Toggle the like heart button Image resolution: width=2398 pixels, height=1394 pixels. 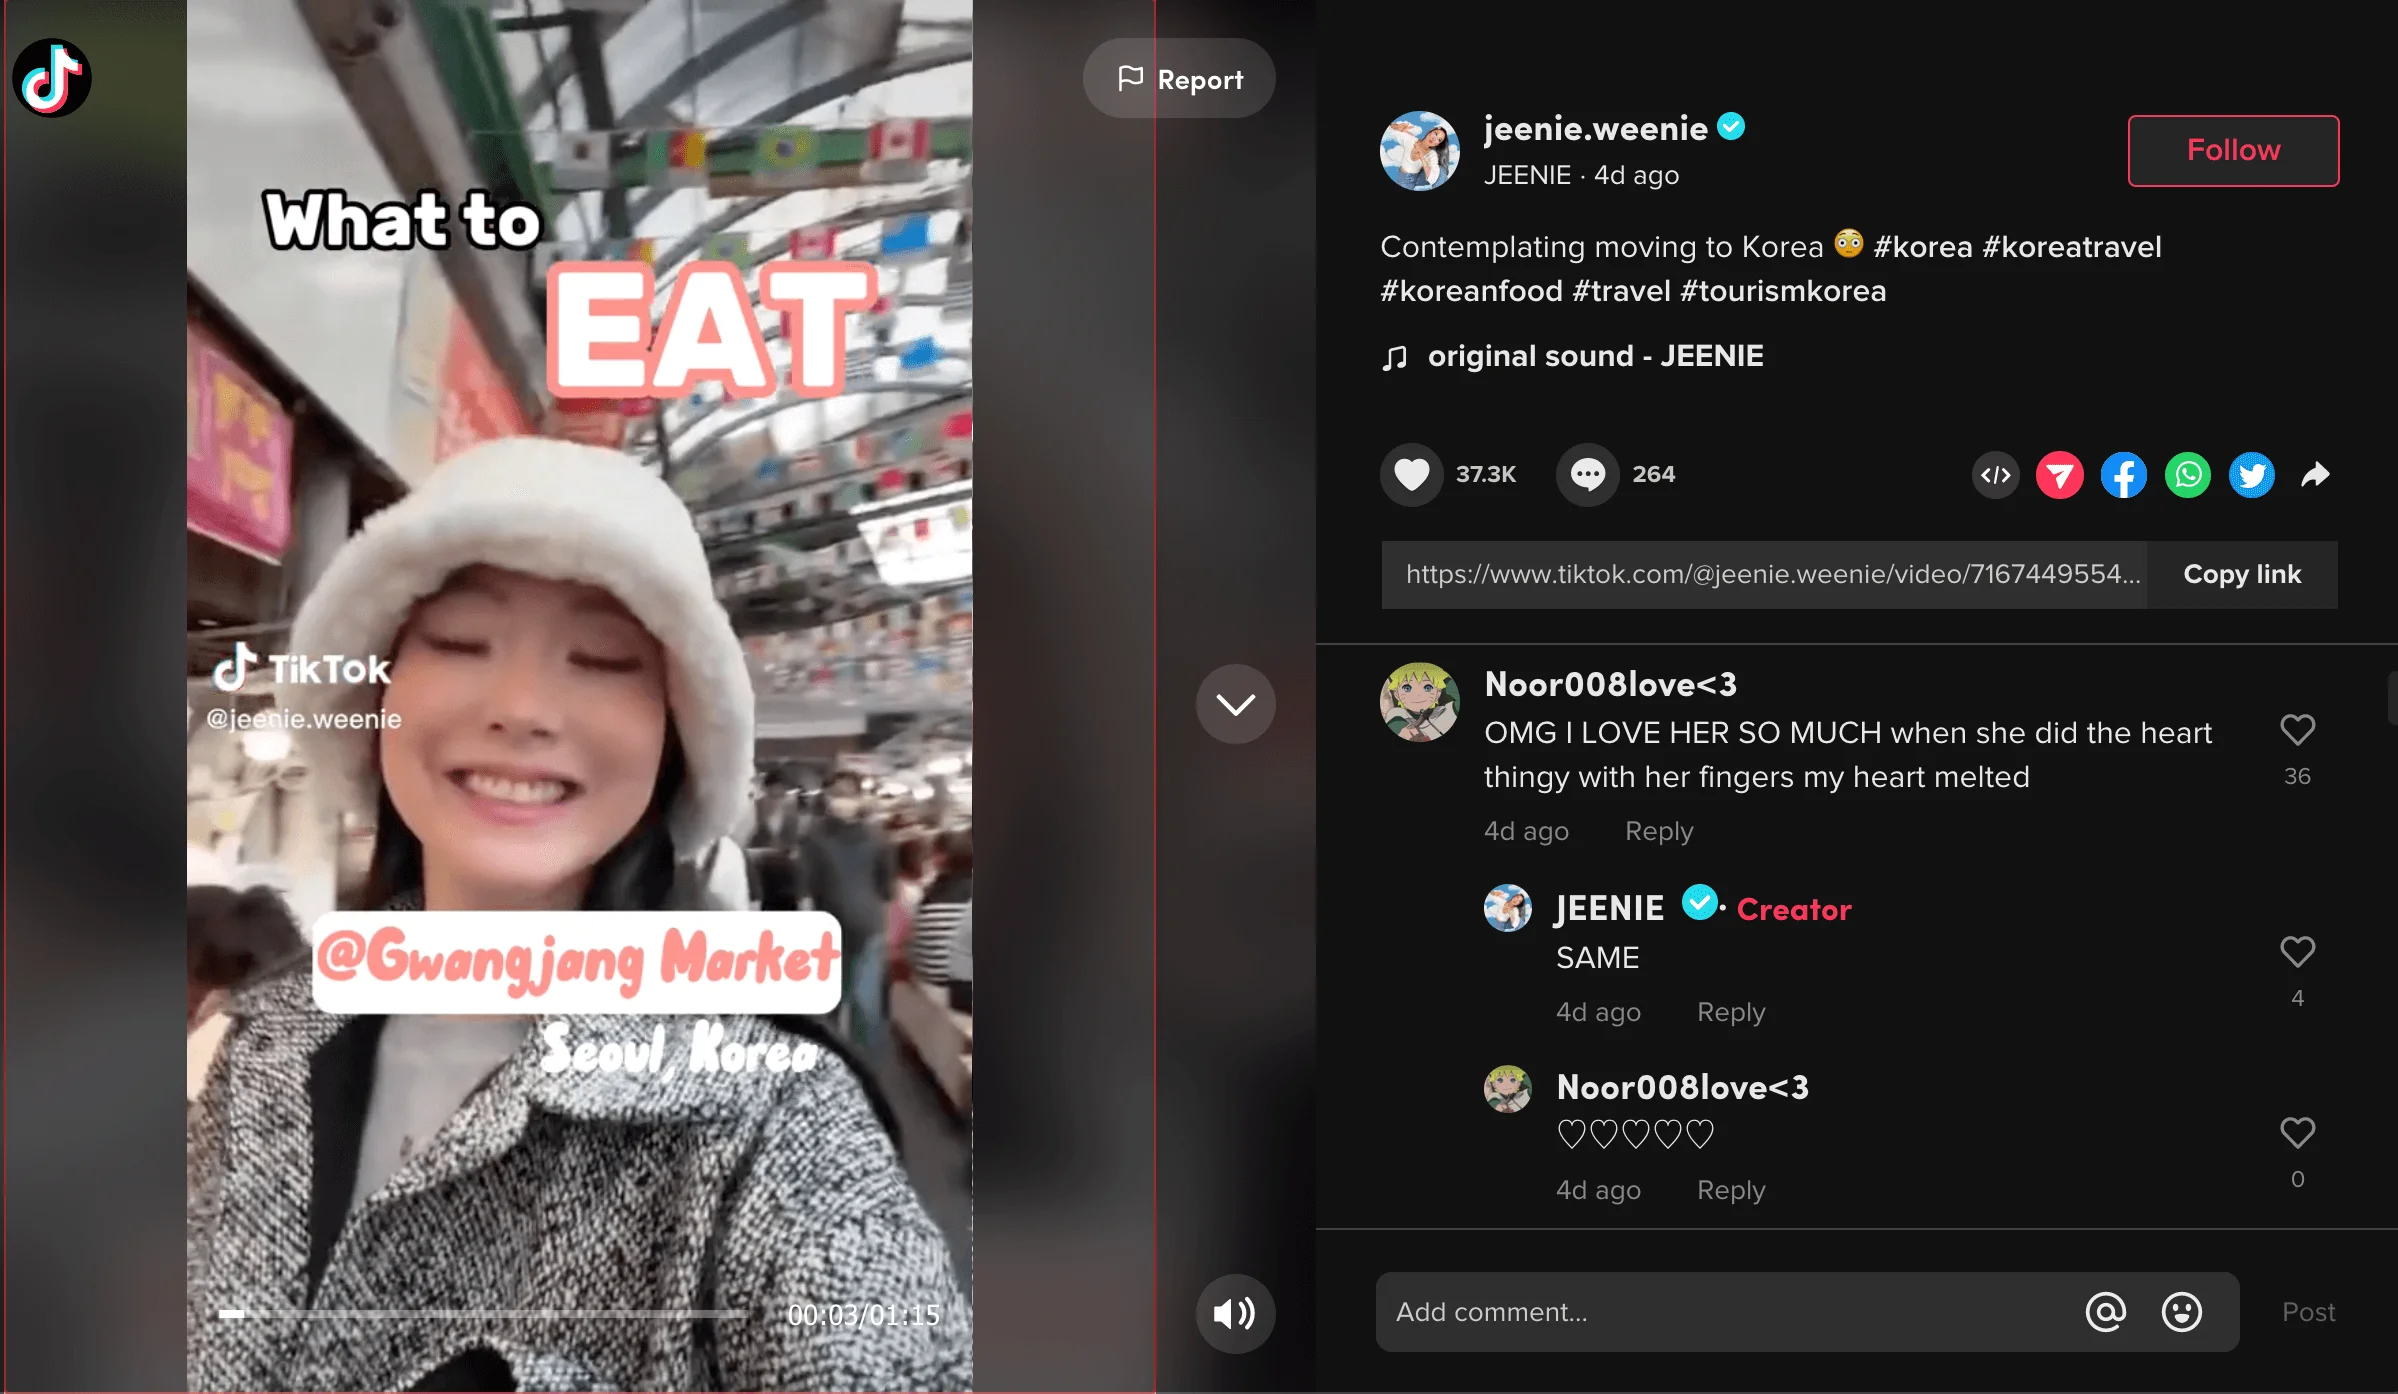1412,475
